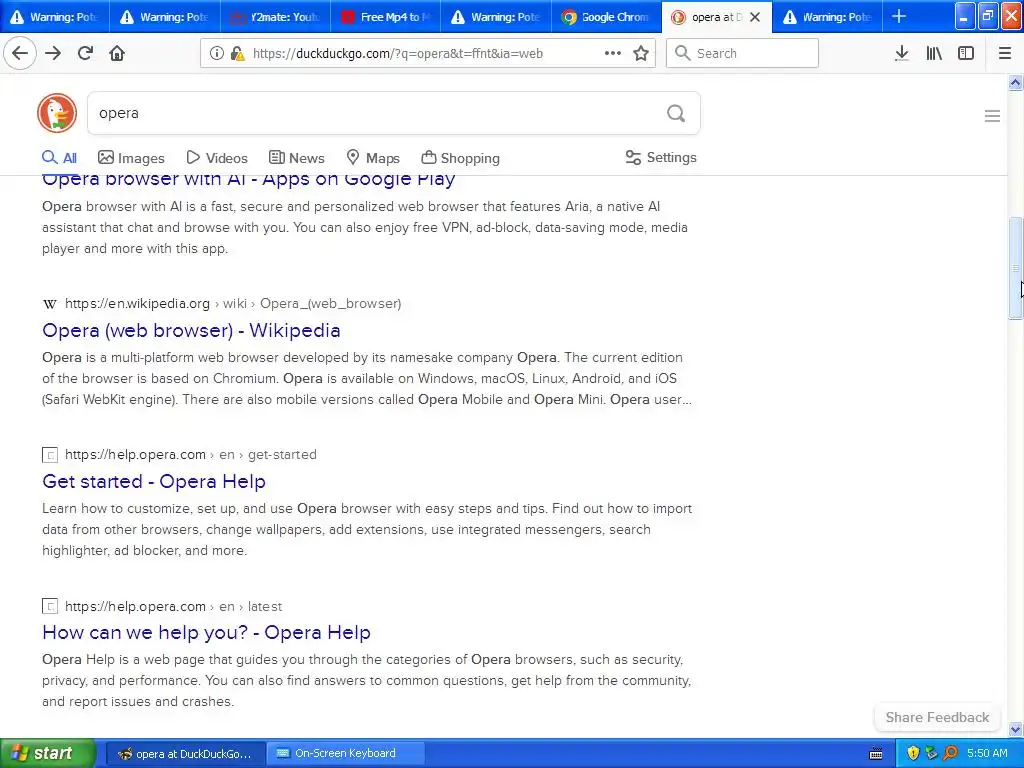1024x768 pixels.
Task: Switch to the Free Mp4 tab
Action: pyautogui.click(x=385, y=17)
